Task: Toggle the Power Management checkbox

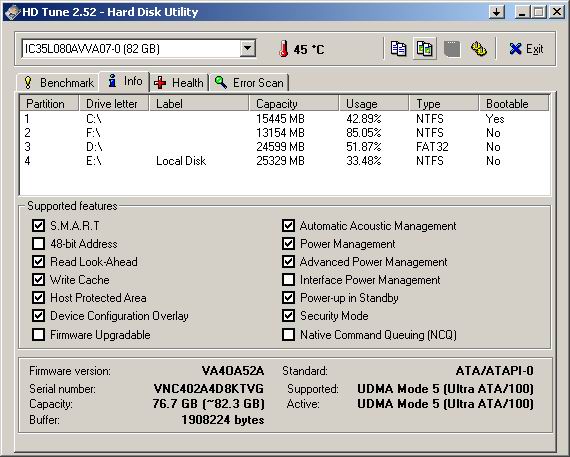Action: click(288, 244)
